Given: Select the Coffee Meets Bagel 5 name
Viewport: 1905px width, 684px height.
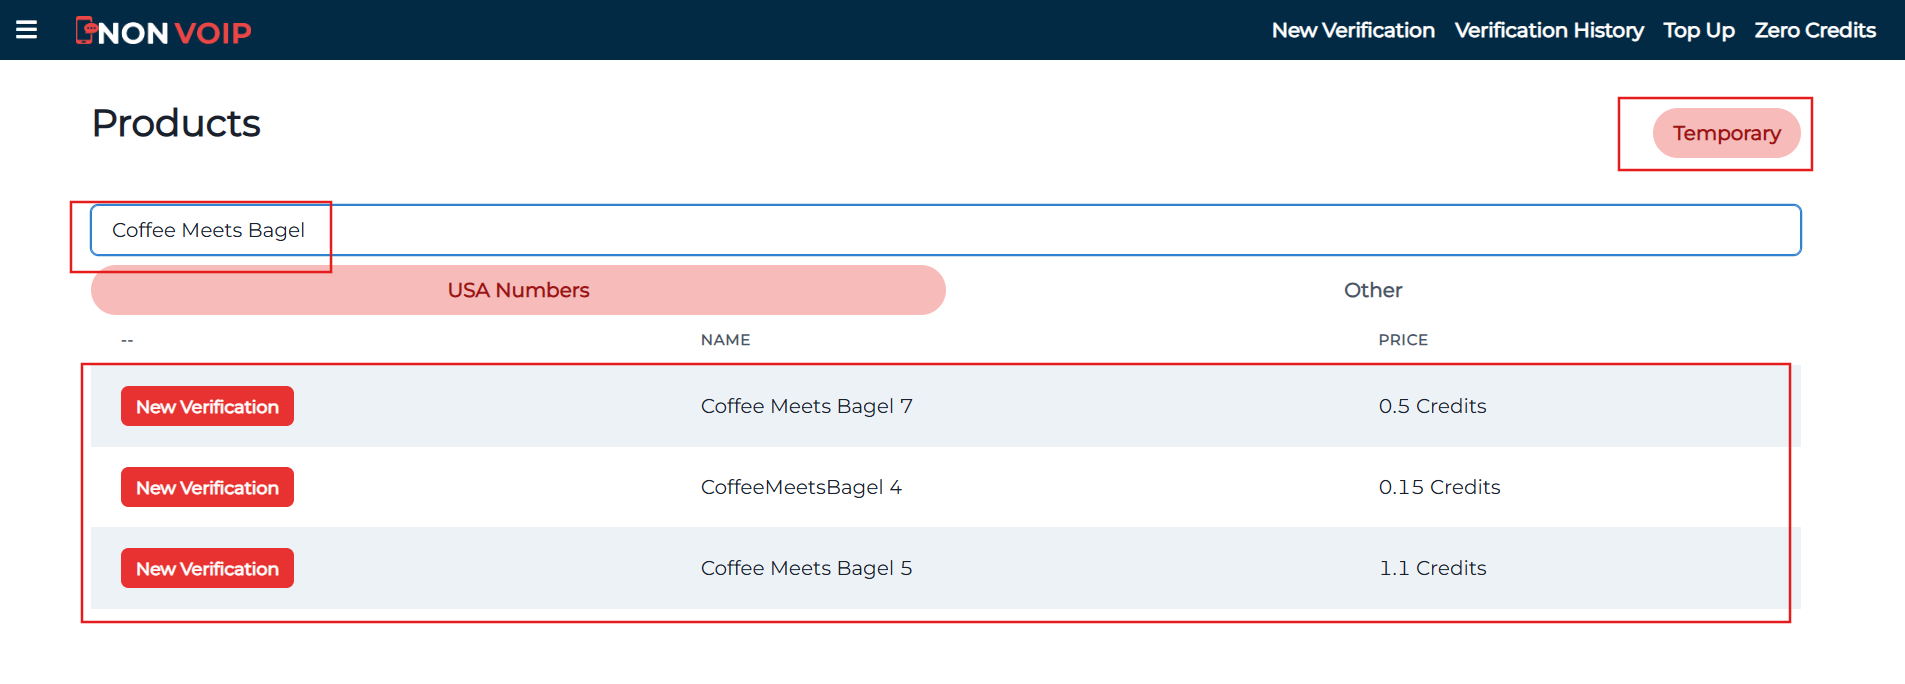Looking at the screenshot, I should [x=806, y=568].
